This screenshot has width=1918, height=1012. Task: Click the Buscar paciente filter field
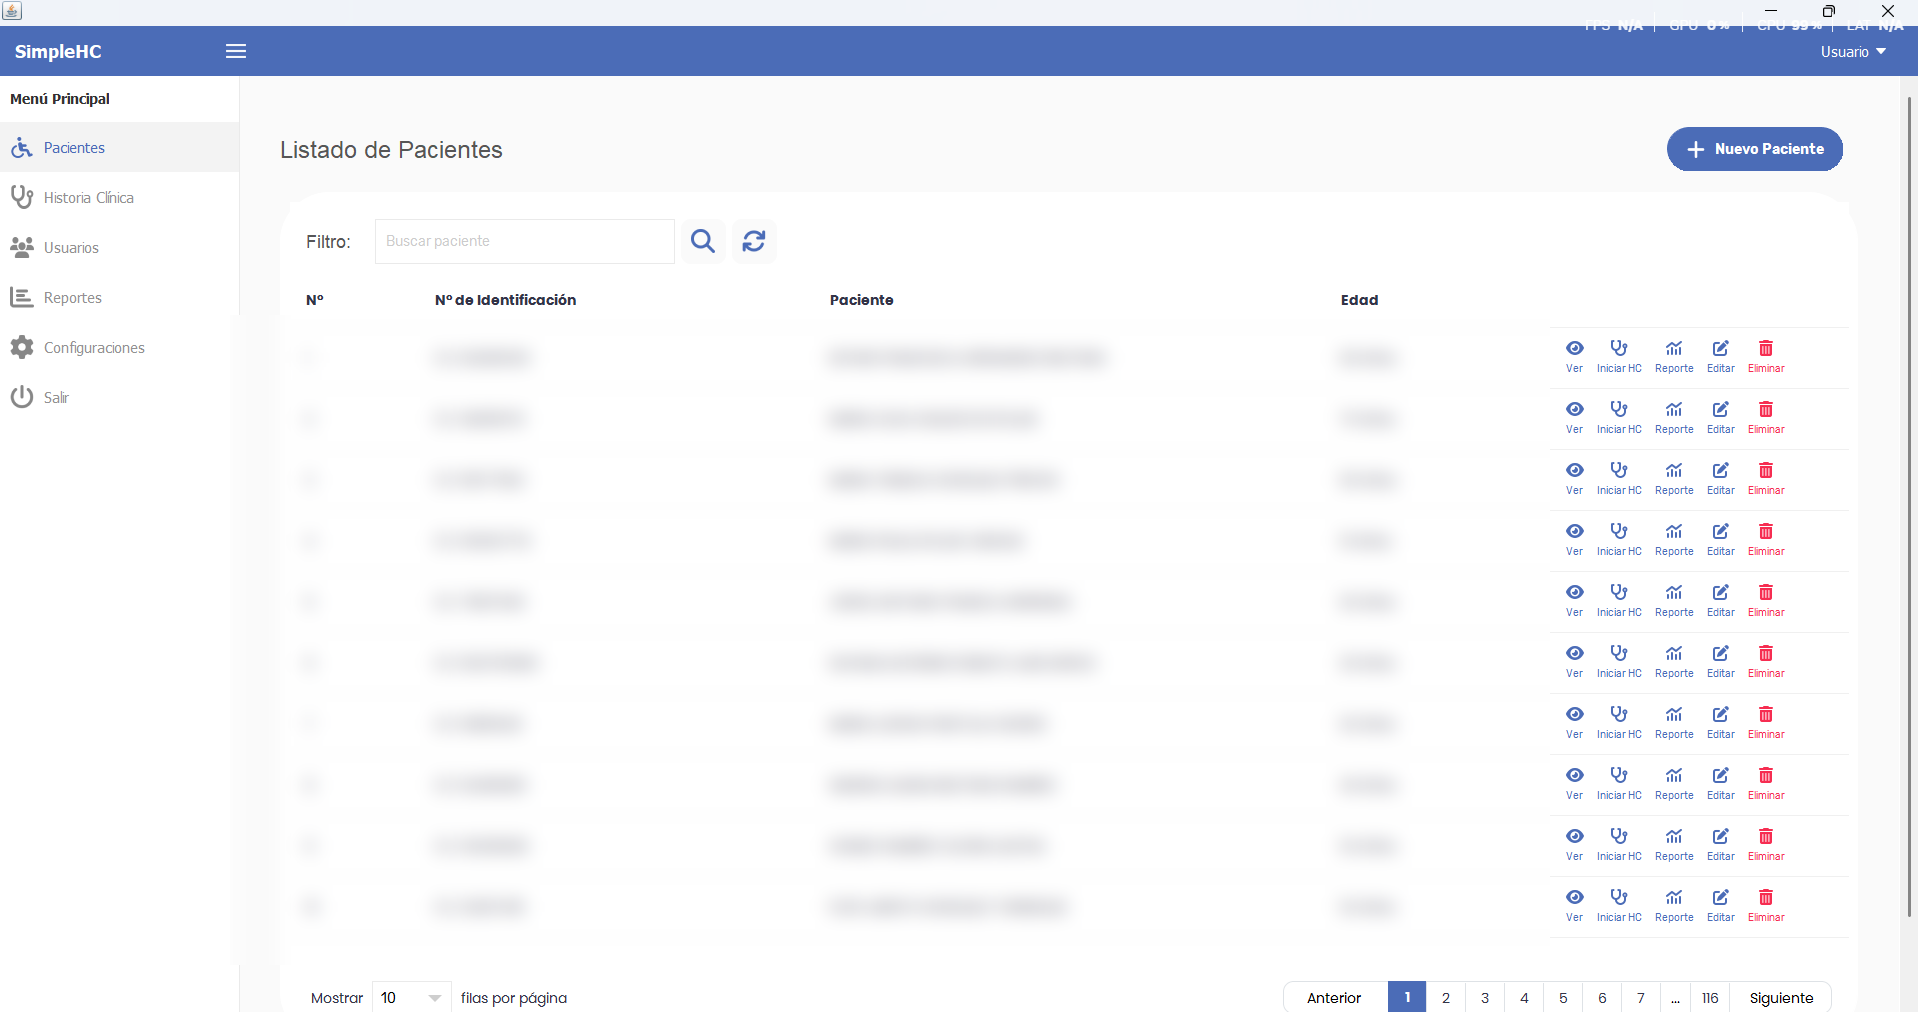coord(525,241)
